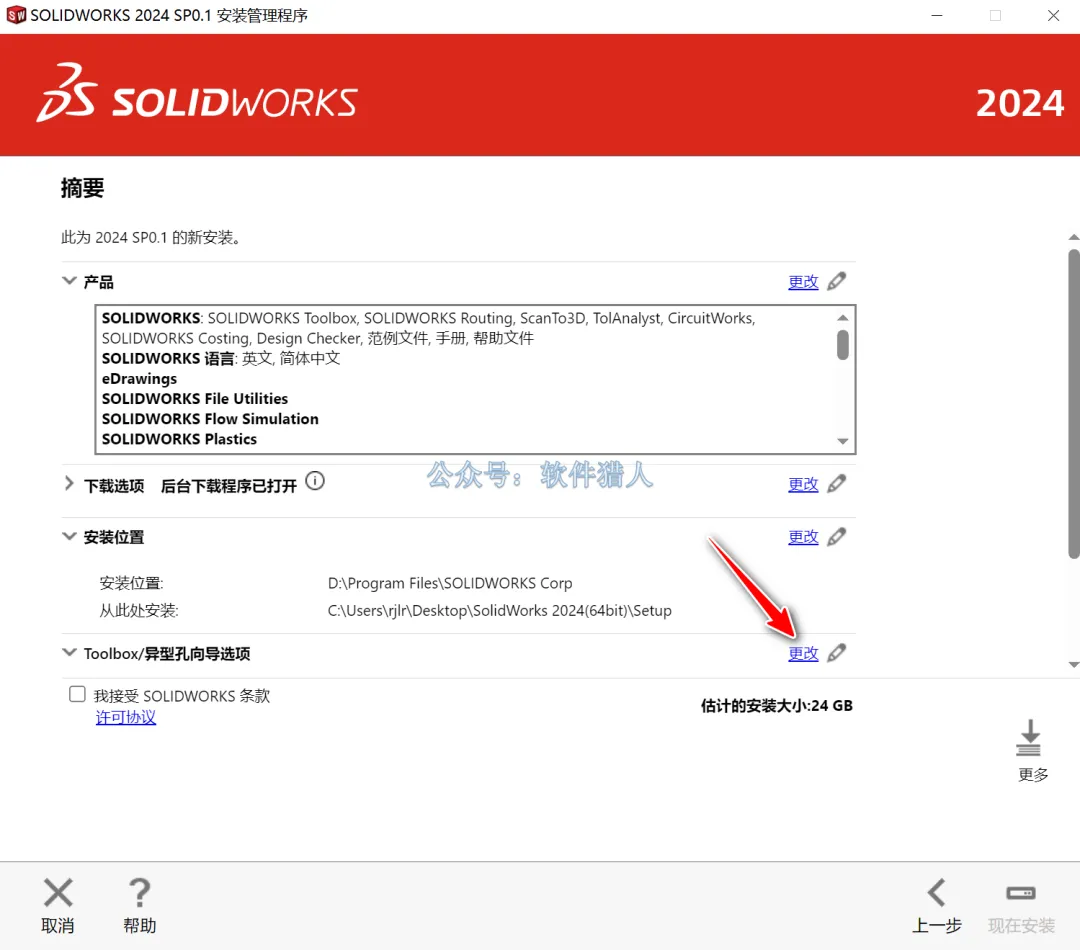
Task: Click 更改 link for 下载选项
Action: click(803, 484)
